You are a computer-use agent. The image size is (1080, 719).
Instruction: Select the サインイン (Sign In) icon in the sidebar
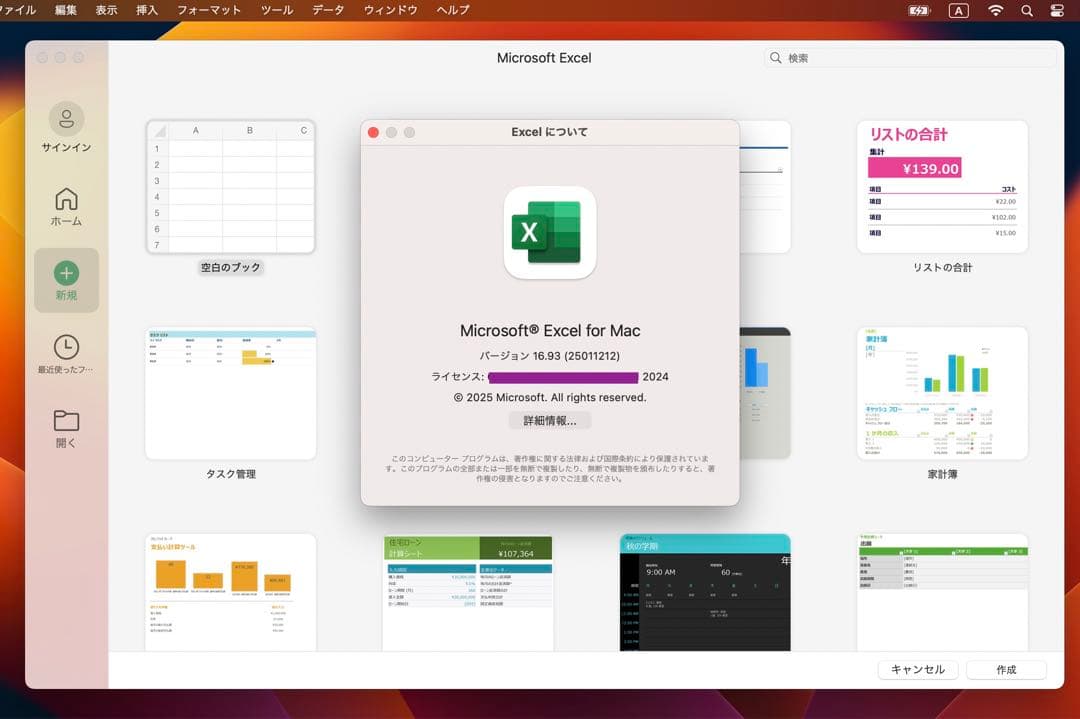coord(66,120)
